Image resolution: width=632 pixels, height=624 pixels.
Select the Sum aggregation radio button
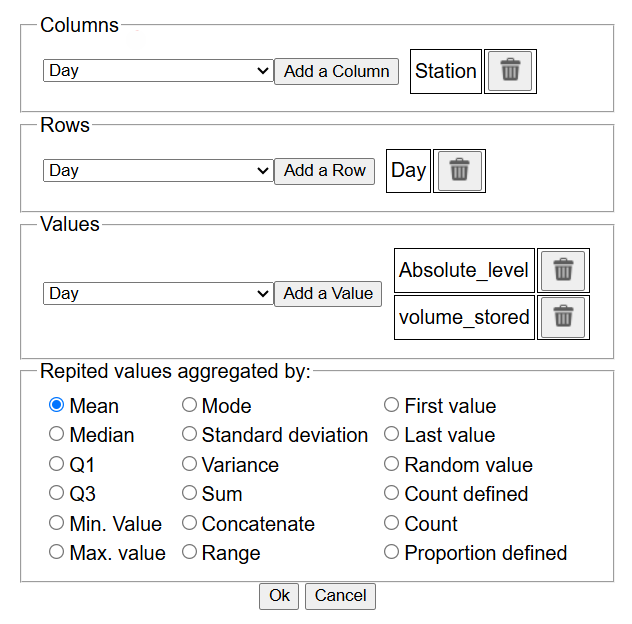point(190,494)
